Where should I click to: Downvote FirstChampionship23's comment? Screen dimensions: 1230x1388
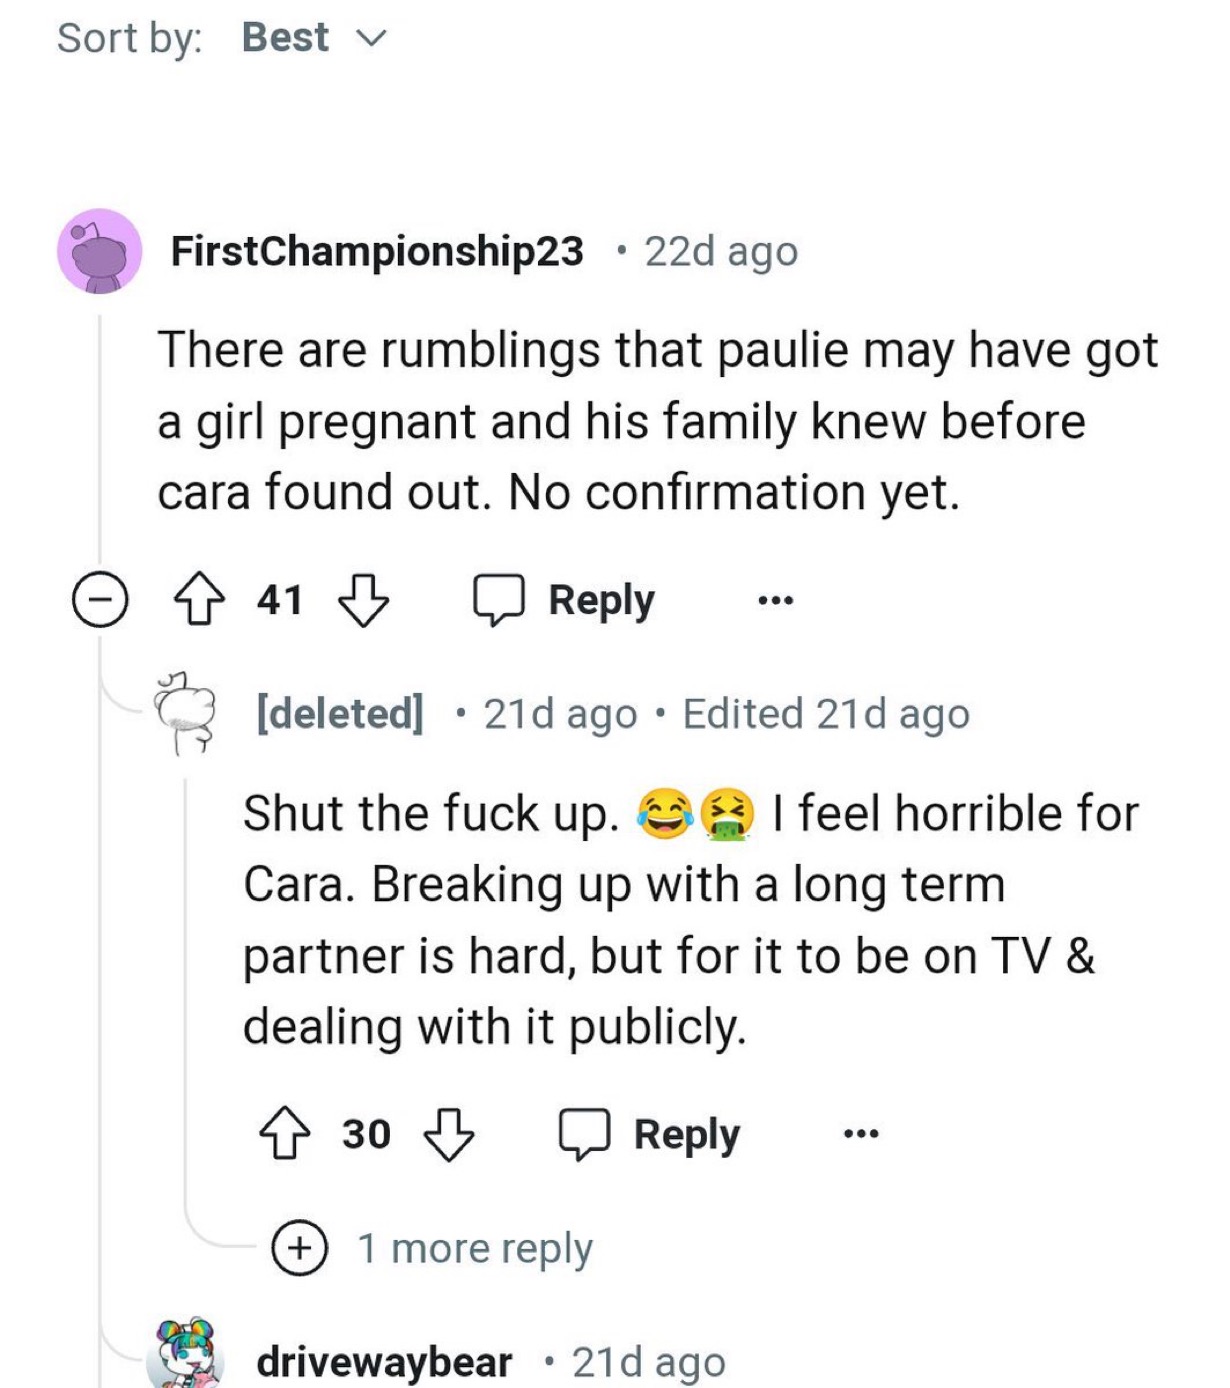click(x=363, y=600)
